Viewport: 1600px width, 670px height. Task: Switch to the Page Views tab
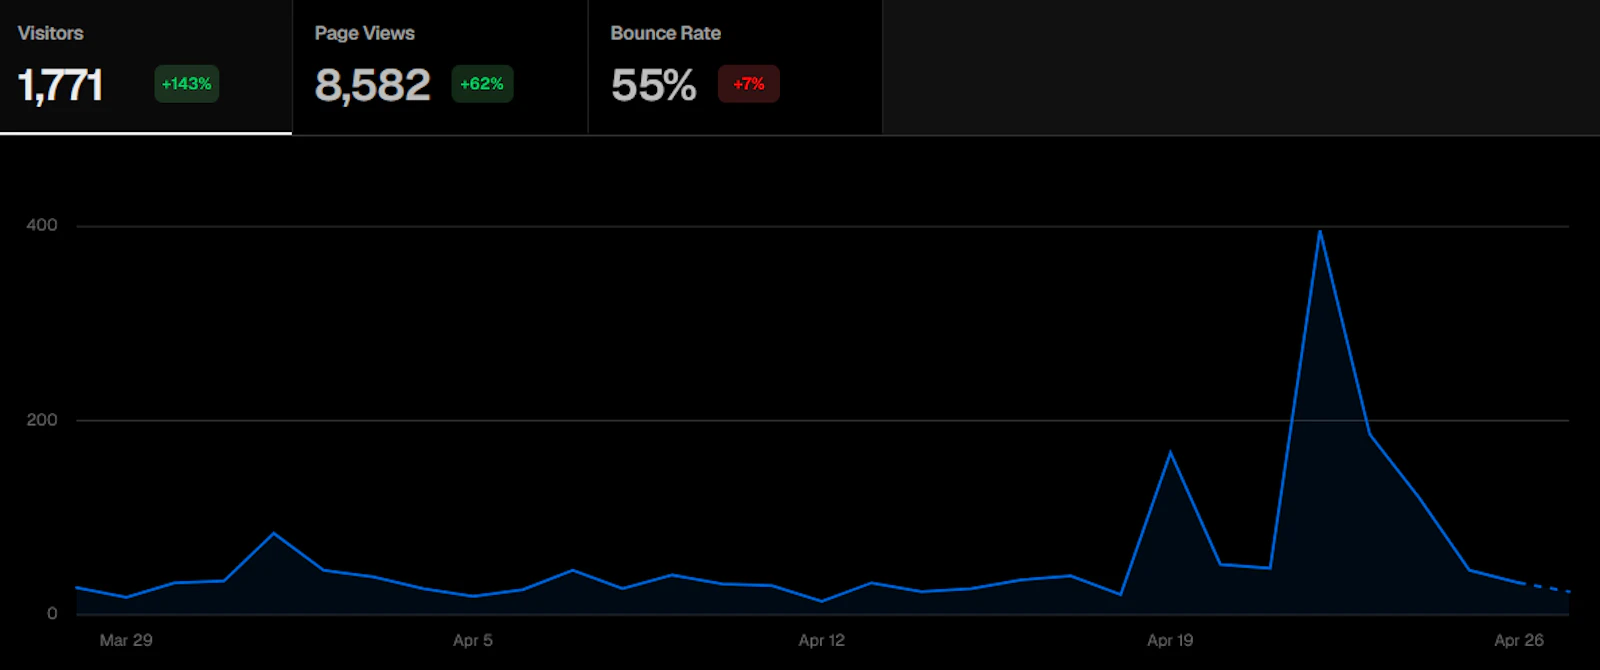[x=440, y=67]
